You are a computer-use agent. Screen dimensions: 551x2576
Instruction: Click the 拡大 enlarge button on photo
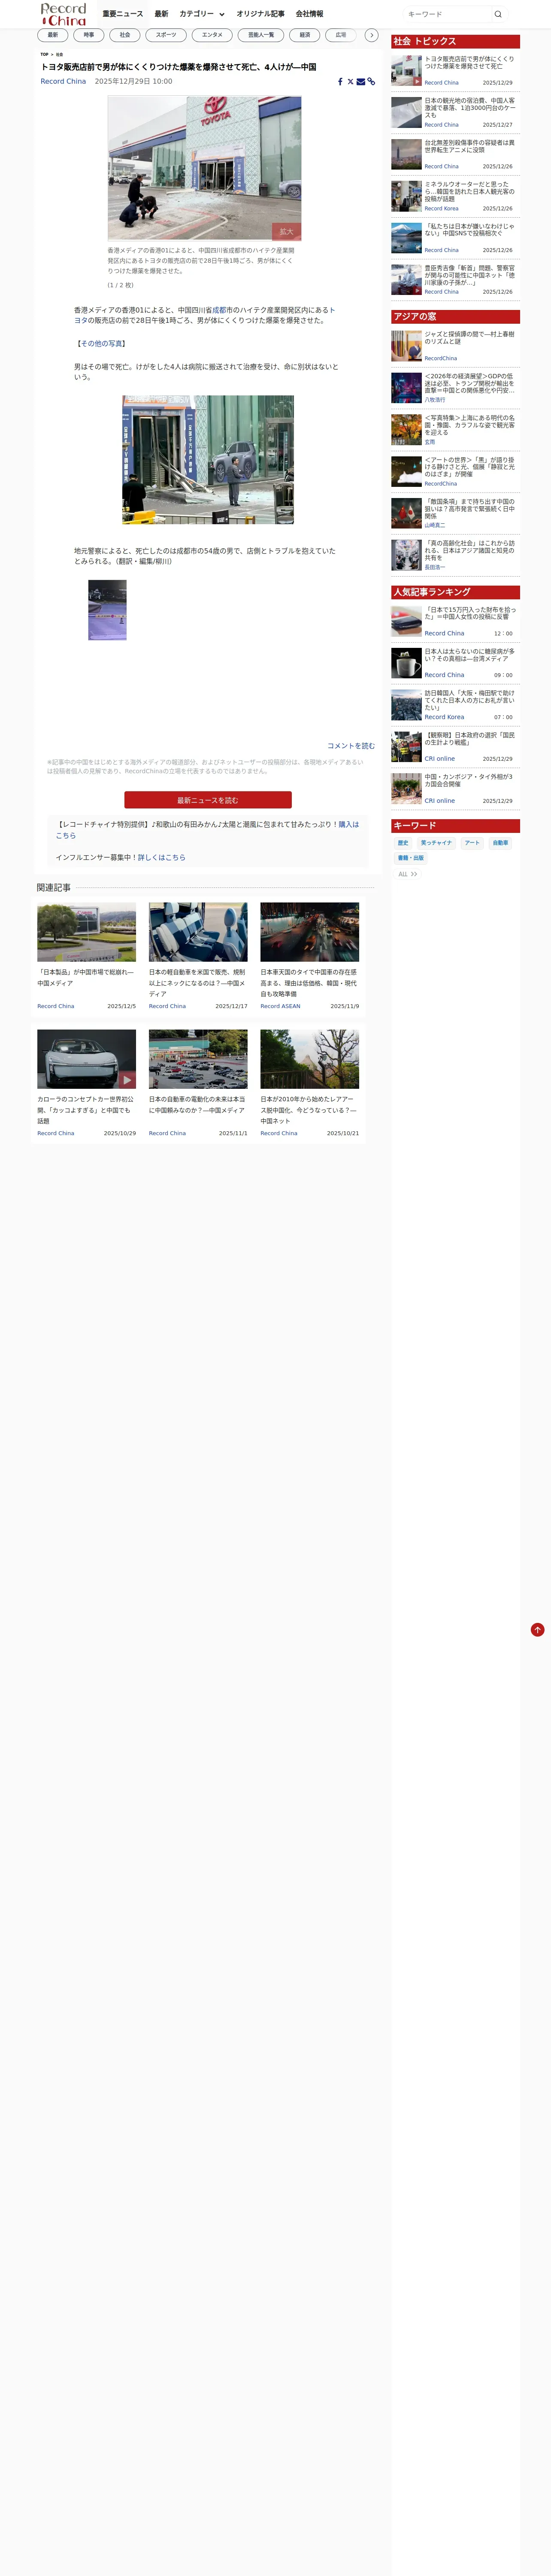(x=286, y=231)
